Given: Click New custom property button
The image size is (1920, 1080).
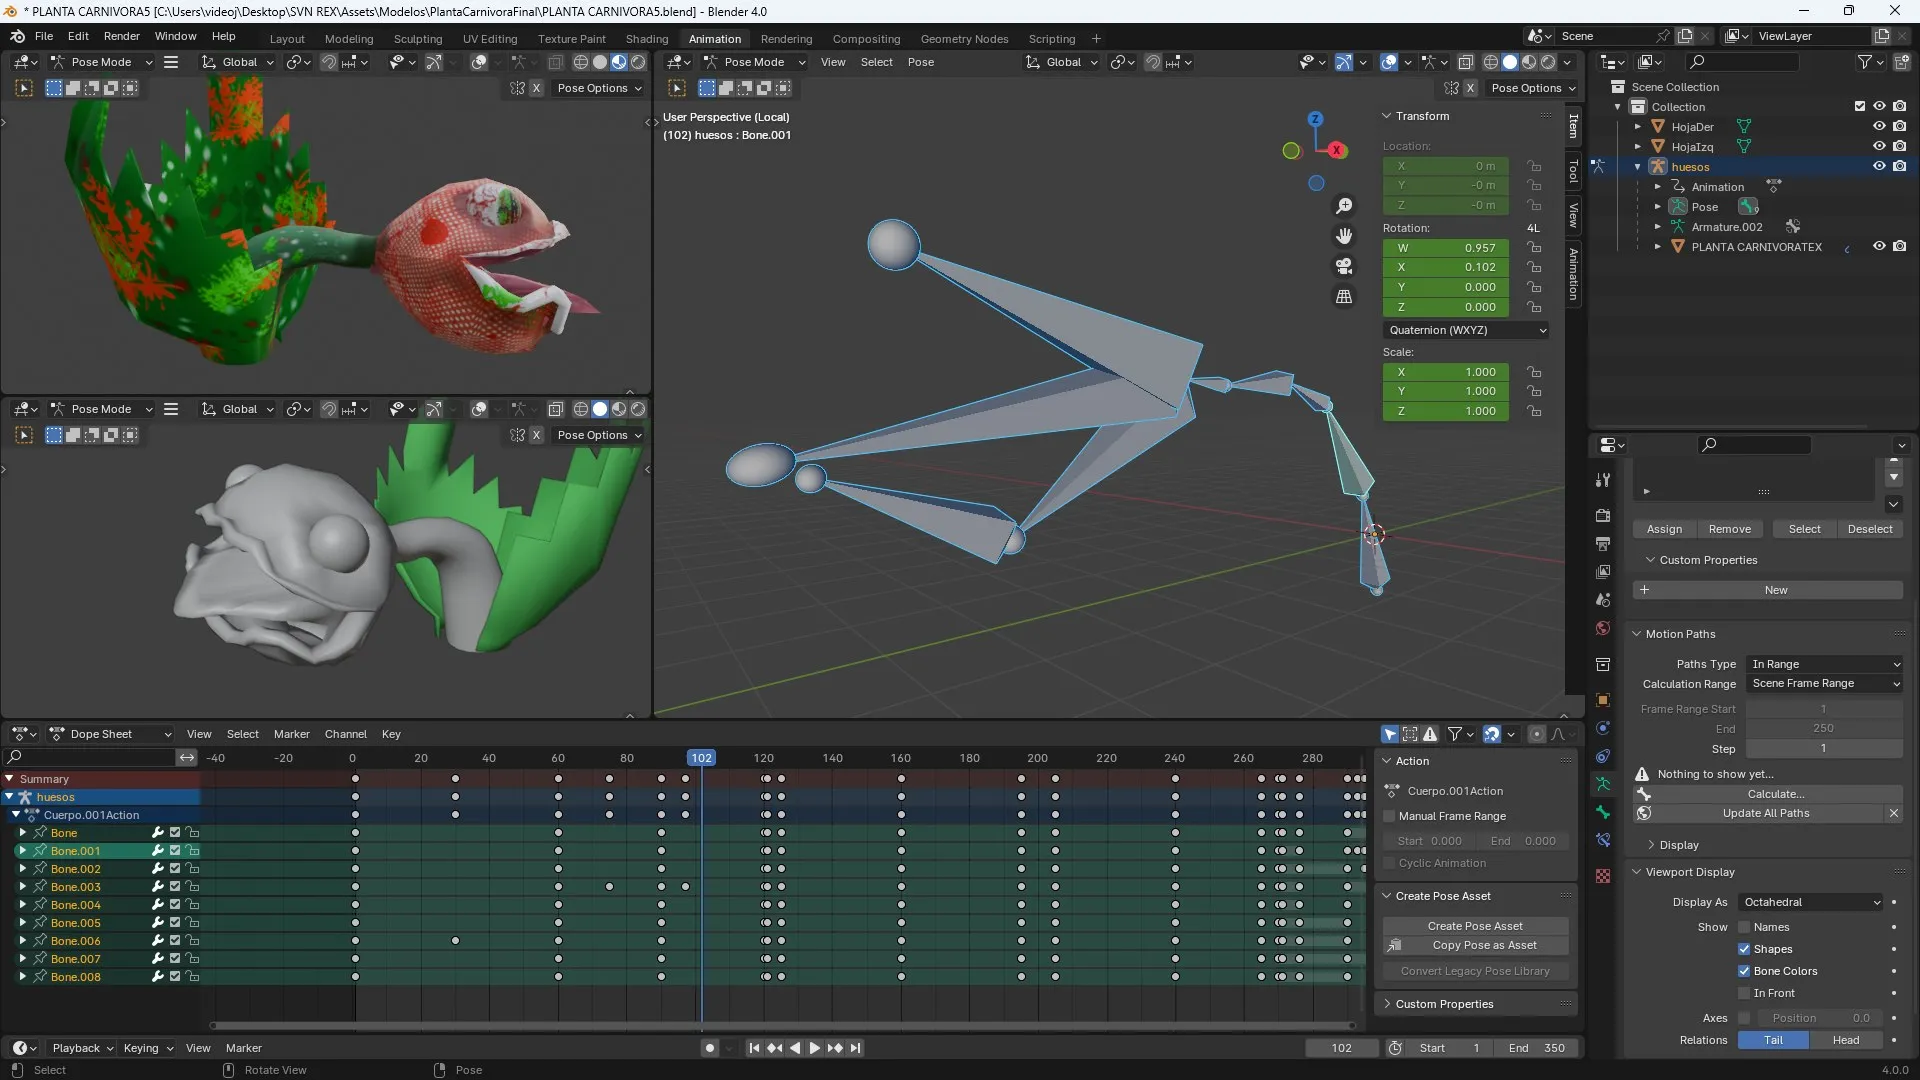Looking at the screenshot, I should pyautogui.click(x=1768, y=591).
